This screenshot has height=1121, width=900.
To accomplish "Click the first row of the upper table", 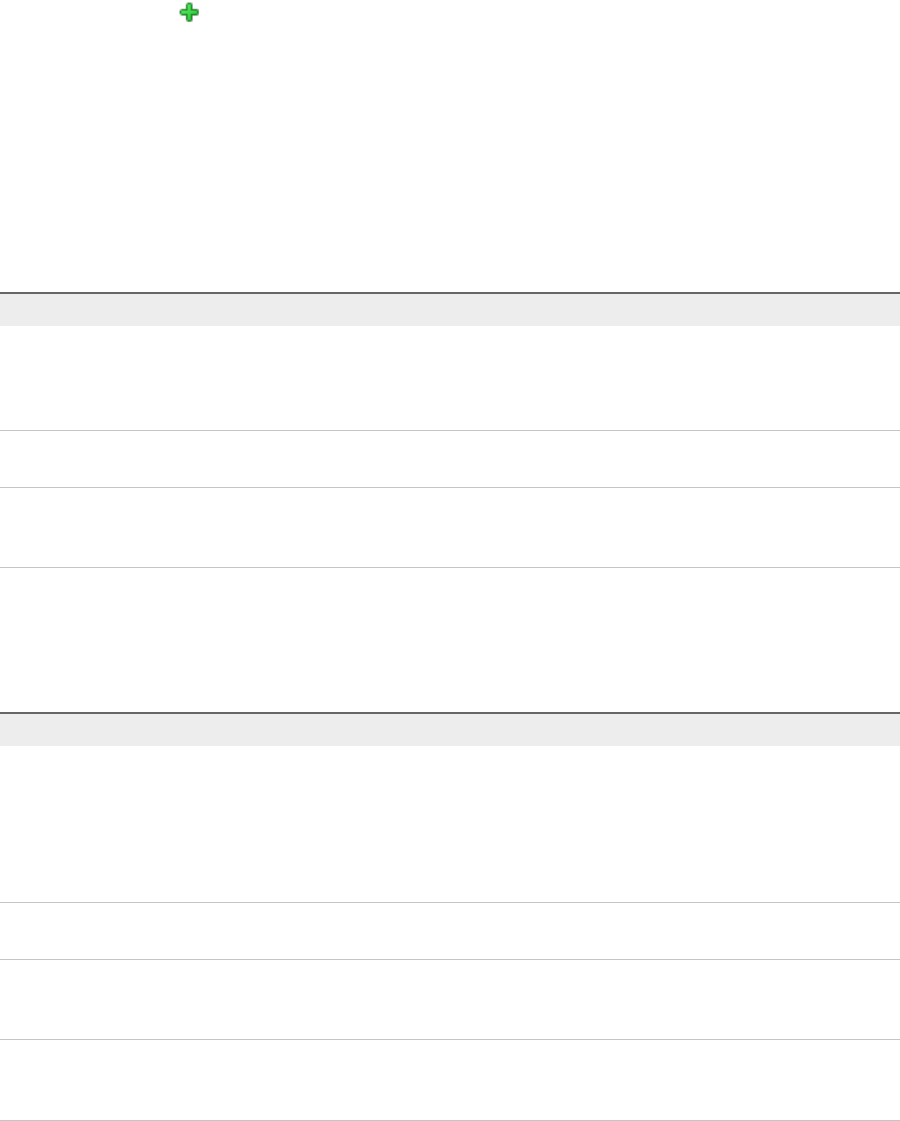I will click(450, 378).
